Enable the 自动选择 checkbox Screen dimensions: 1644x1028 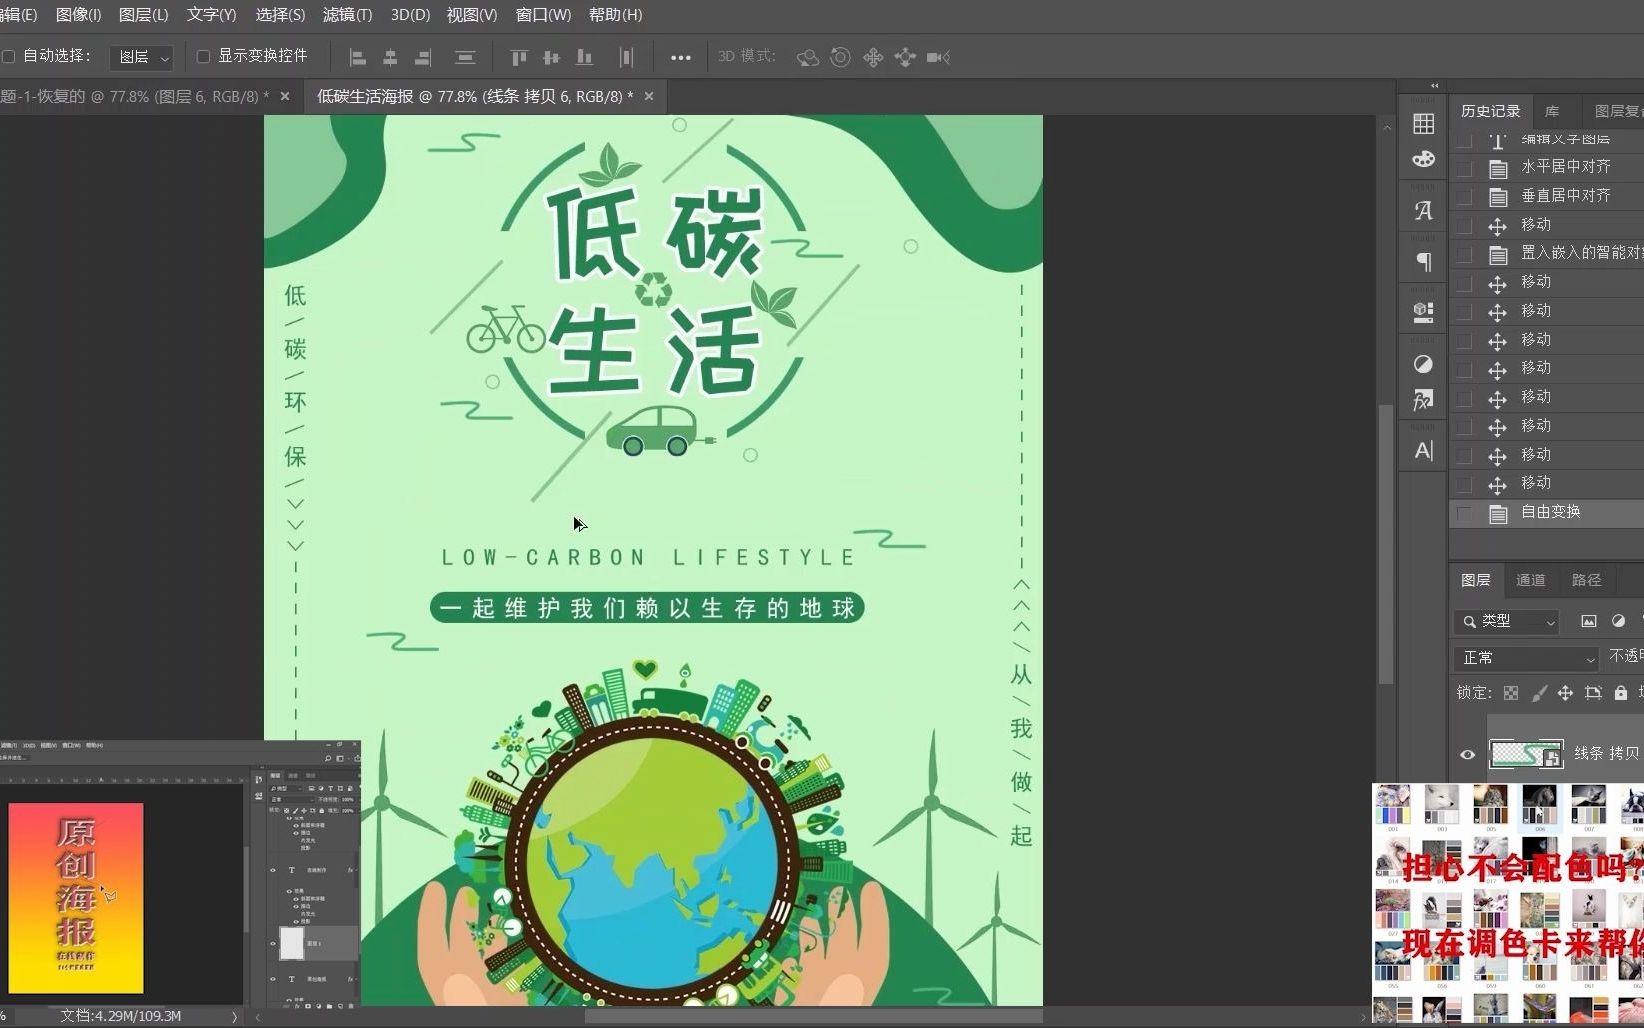(8, 57)
